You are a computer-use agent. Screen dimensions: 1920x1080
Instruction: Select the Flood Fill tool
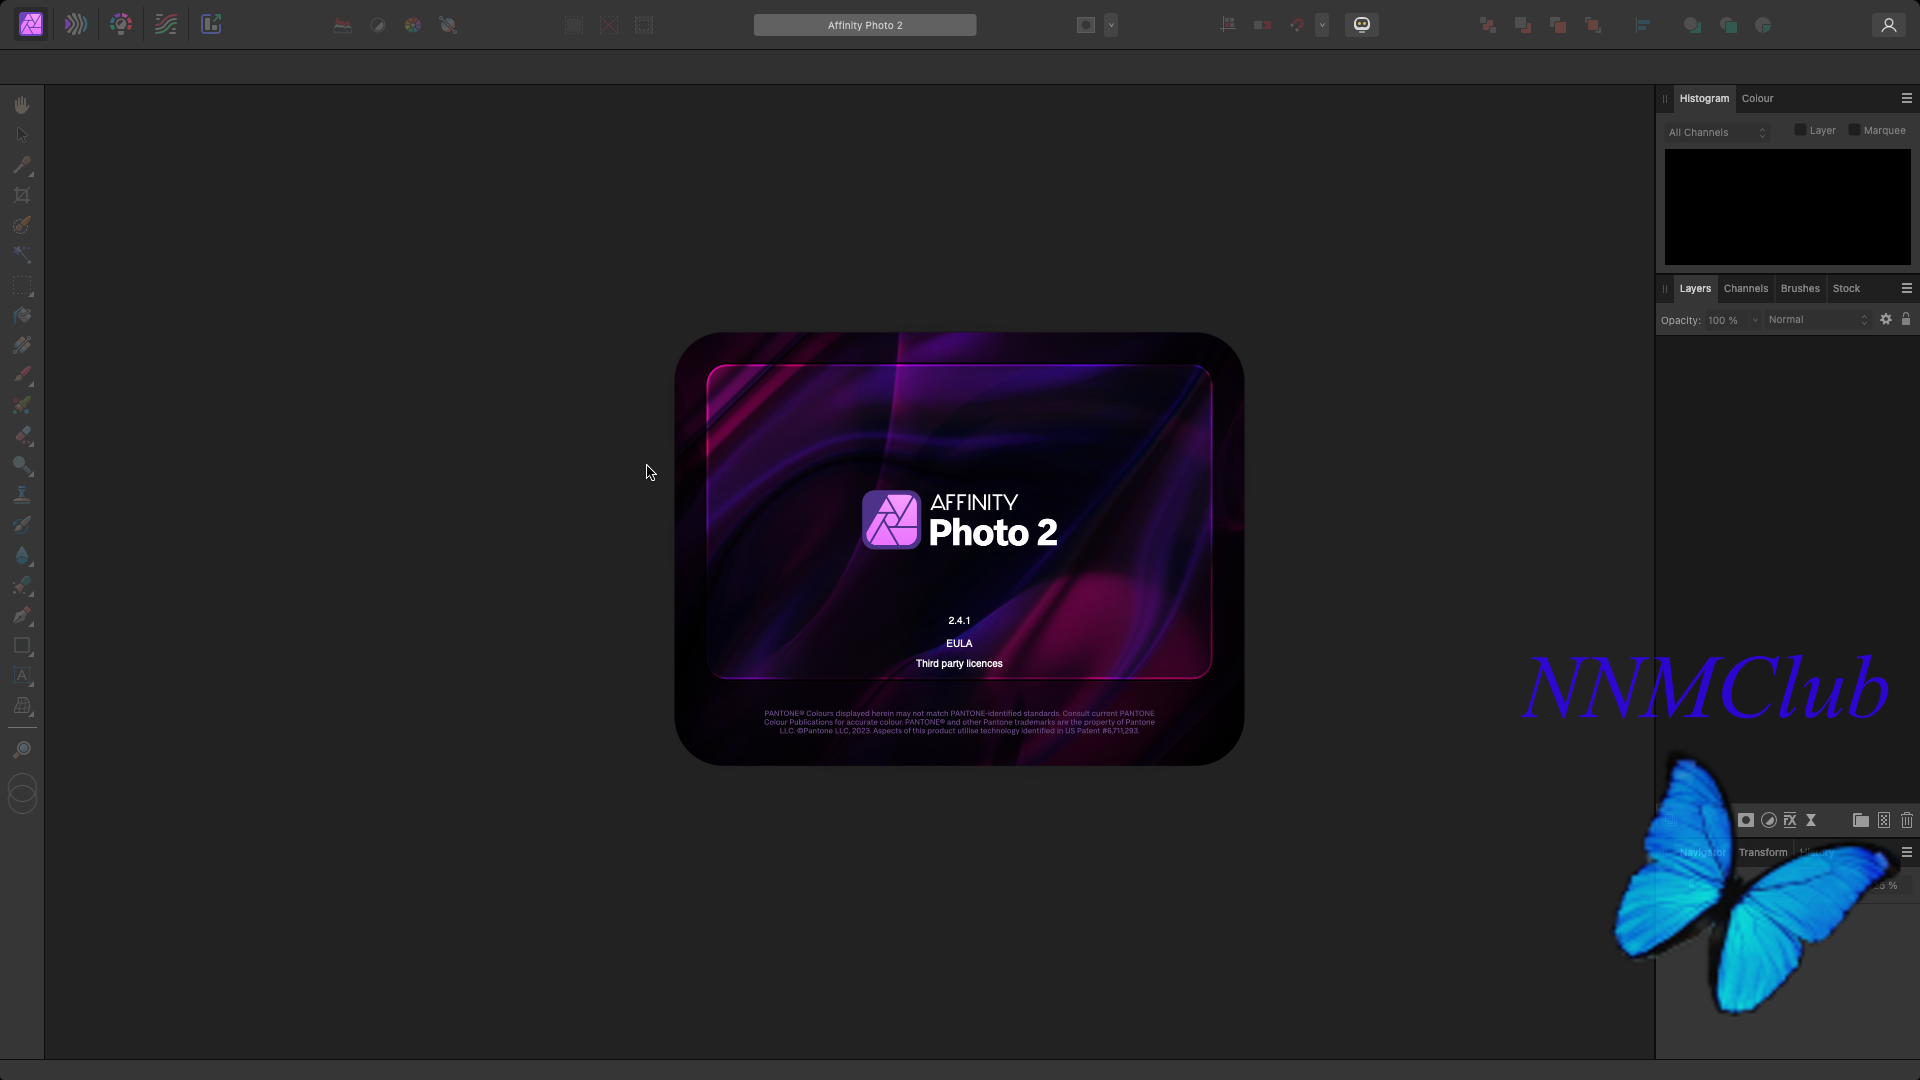point(22,315)
